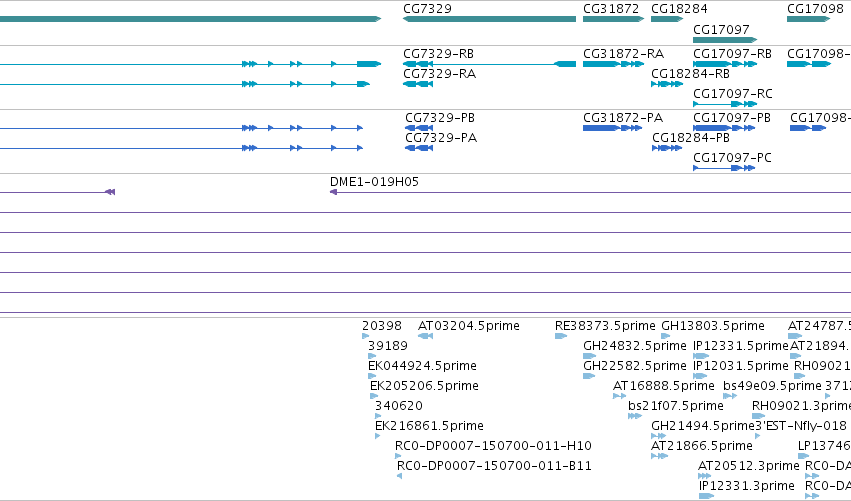Click the AT21866.5prime EST label

(x=702, y=446)
